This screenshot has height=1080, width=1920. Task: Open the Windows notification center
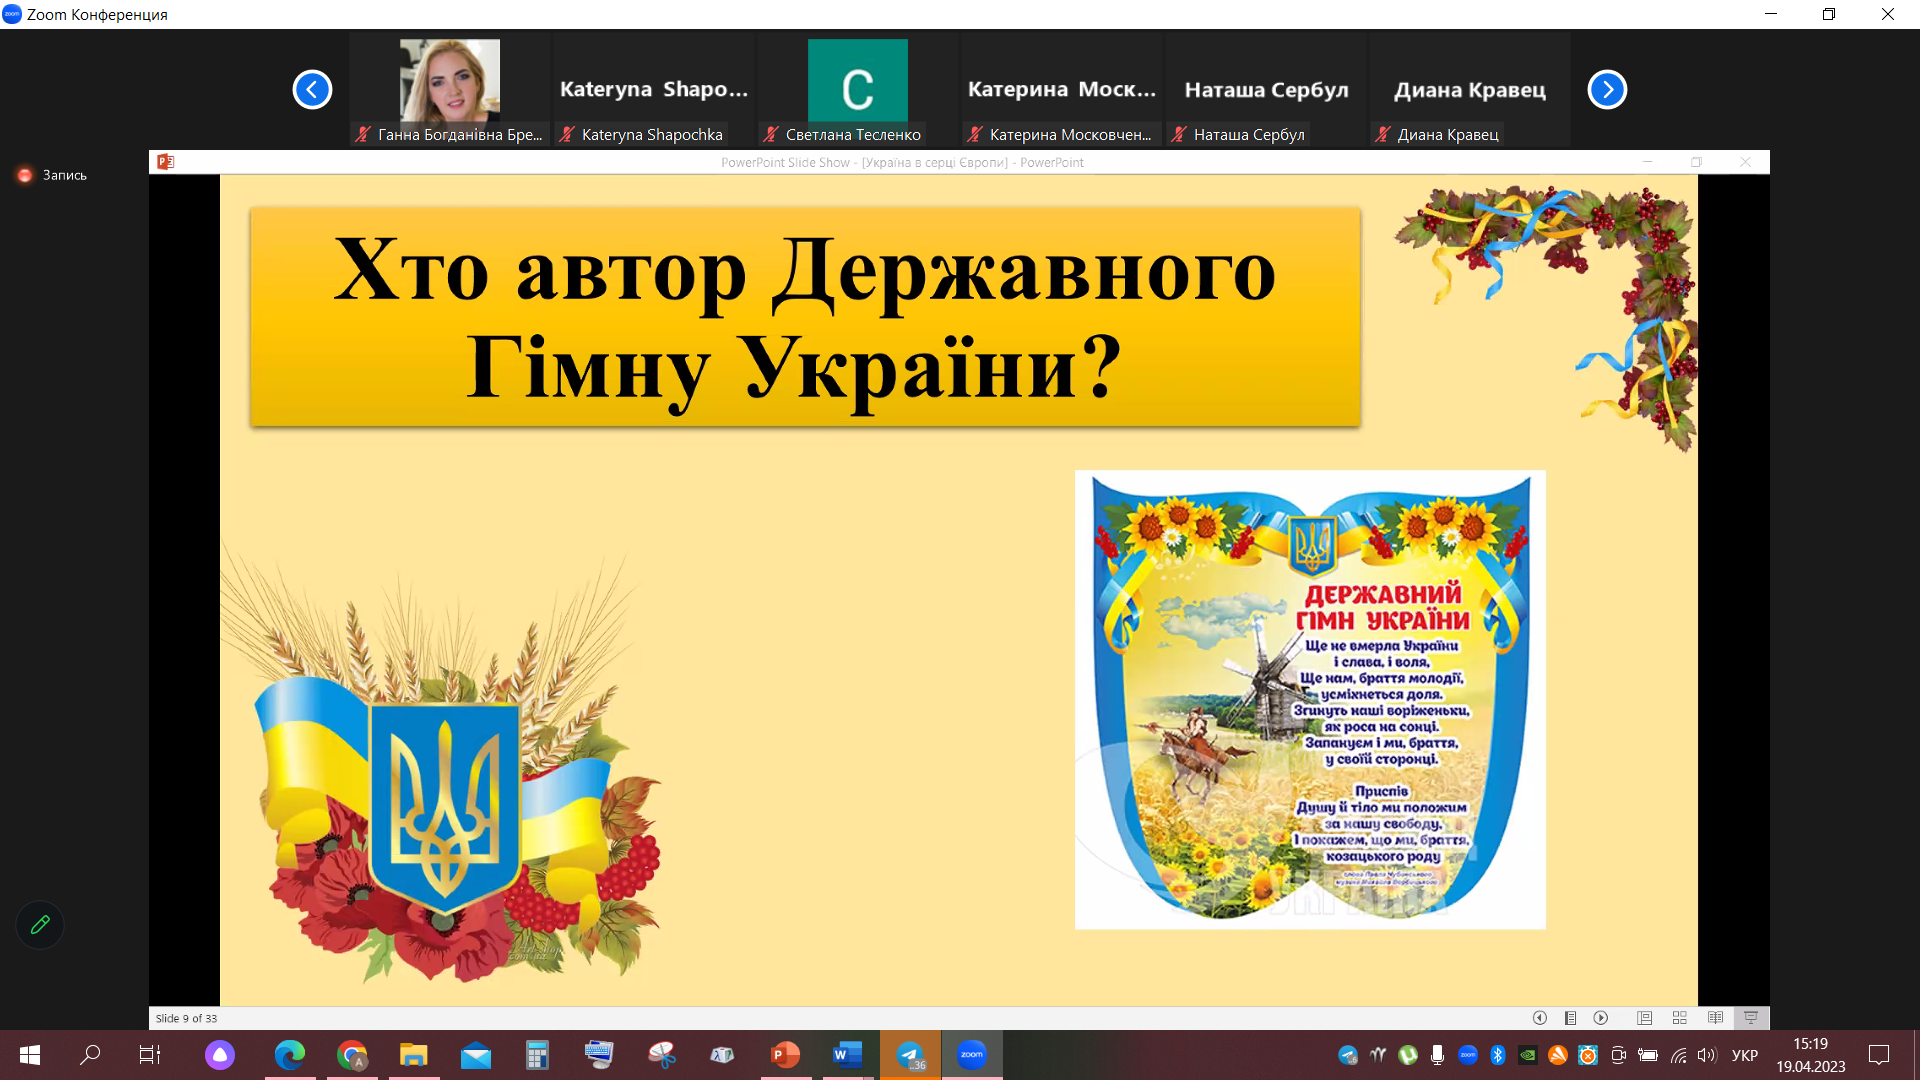click(x=1879, y=1055)
